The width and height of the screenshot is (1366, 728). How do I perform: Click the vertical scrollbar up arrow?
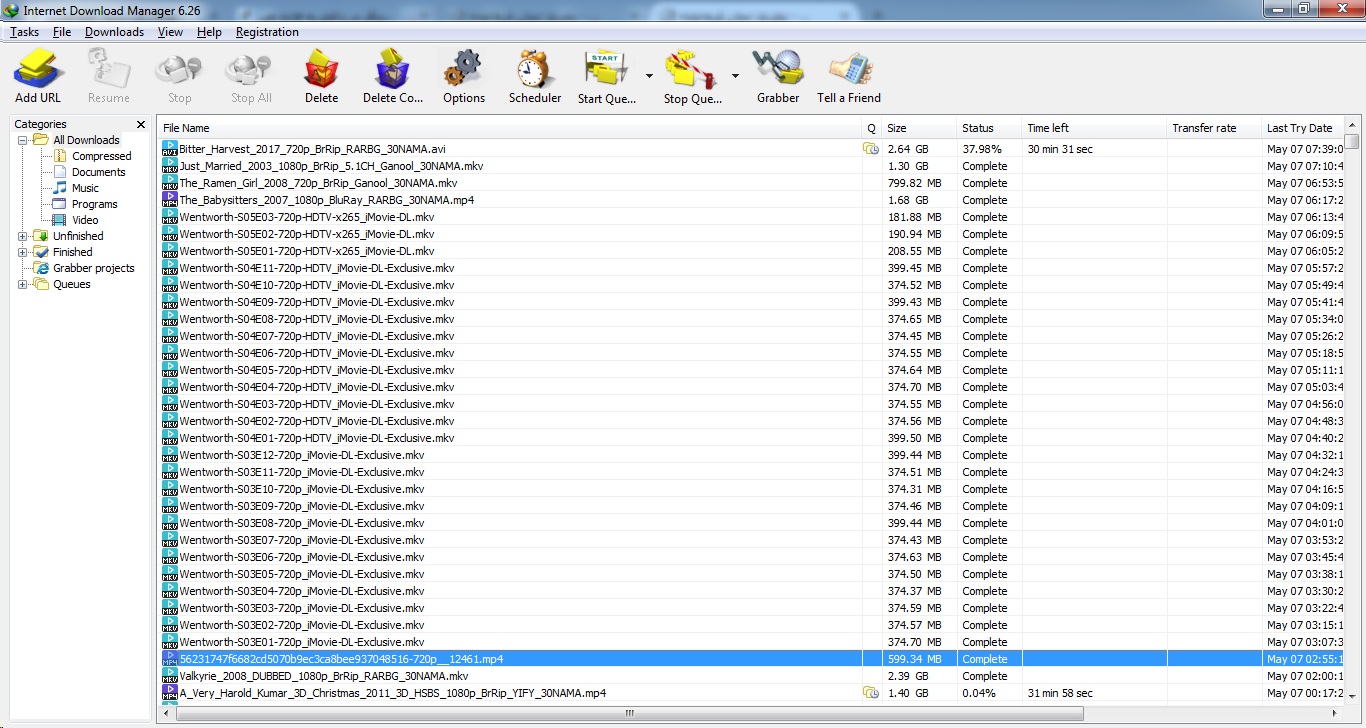click(x=1352, y=126)
